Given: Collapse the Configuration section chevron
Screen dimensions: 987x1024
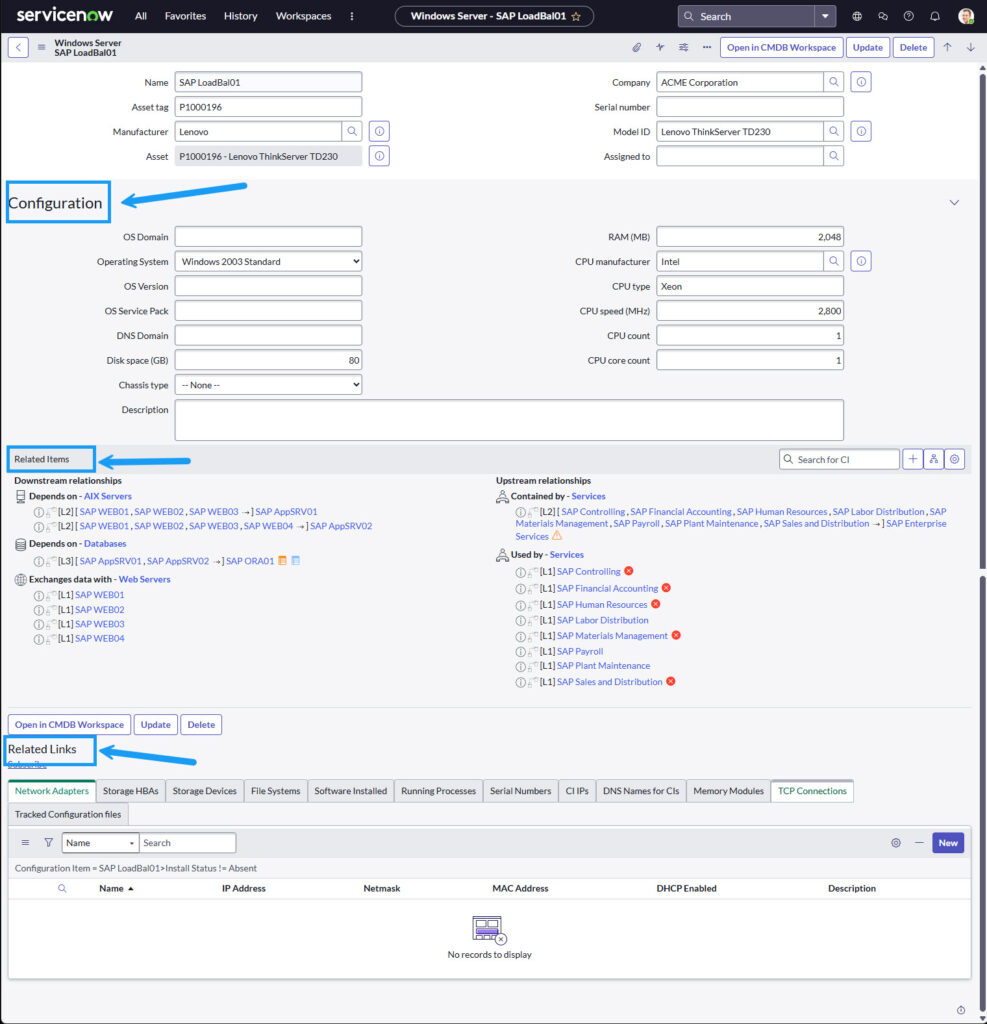Looking at the screenshot, I should pyautogui.click(x=953, y=203).
